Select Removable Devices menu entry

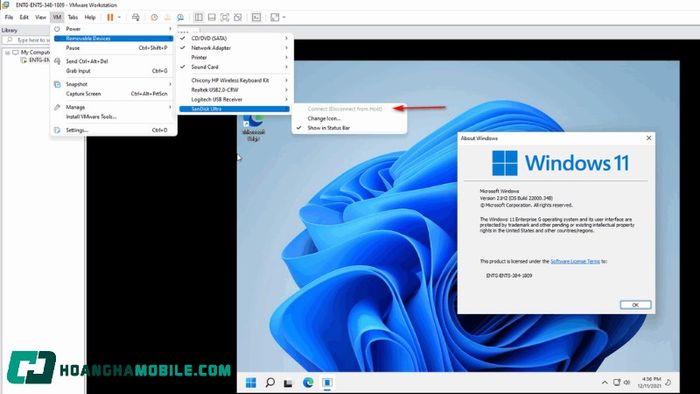113,38
